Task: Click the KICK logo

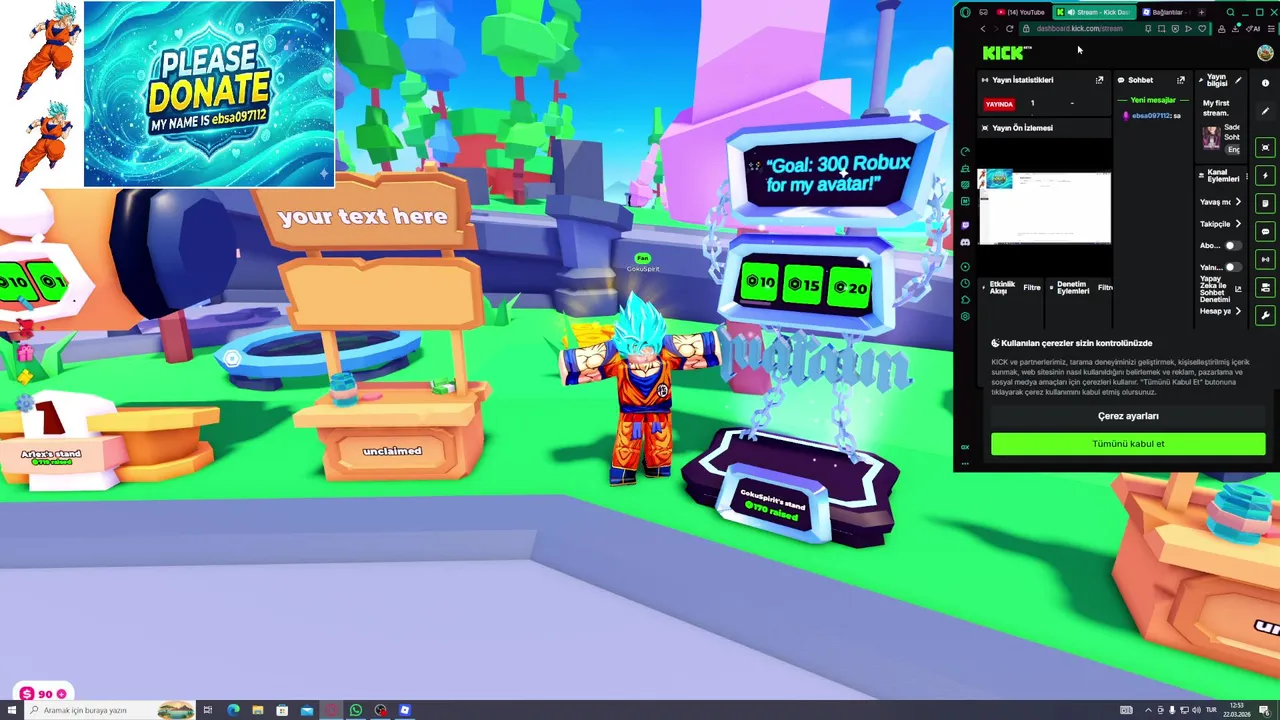Action: point(1004,52)
